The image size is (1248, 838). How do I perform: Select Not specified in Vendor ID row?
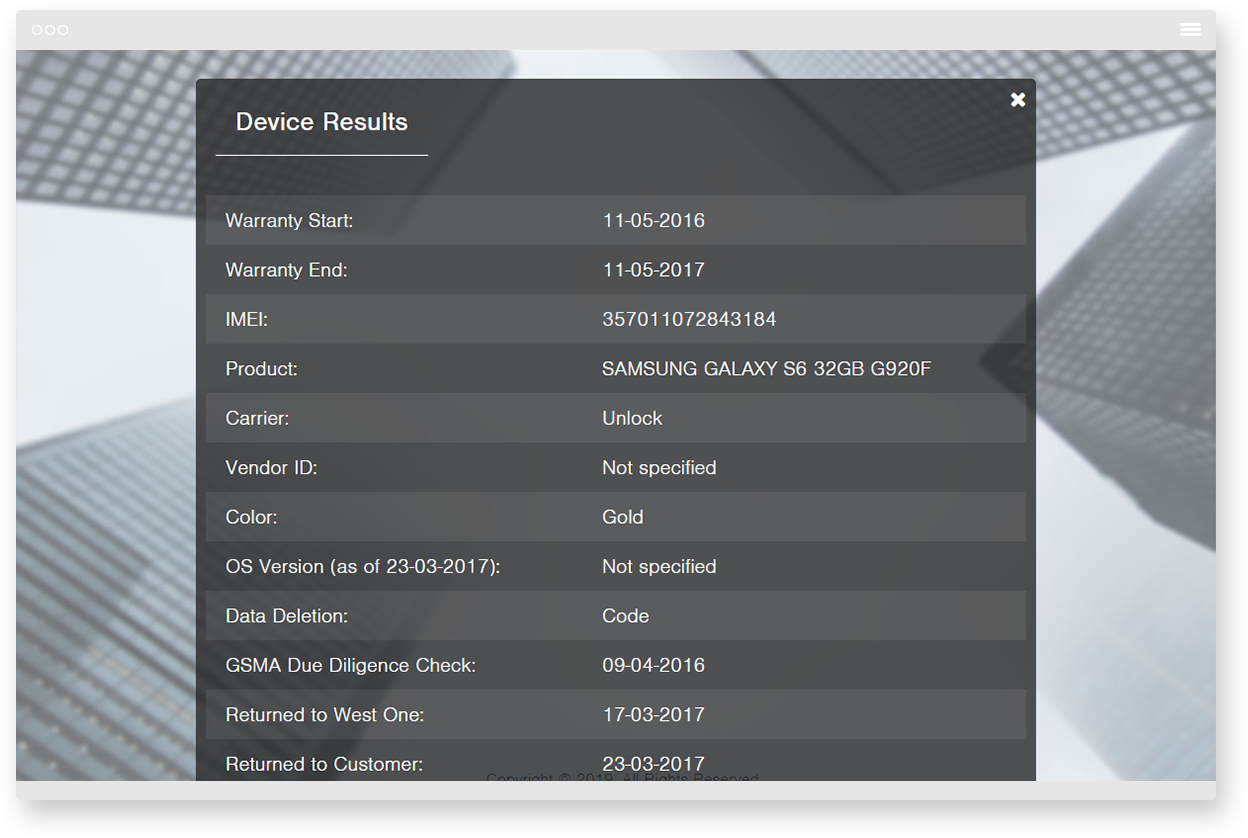coord(659,467)
